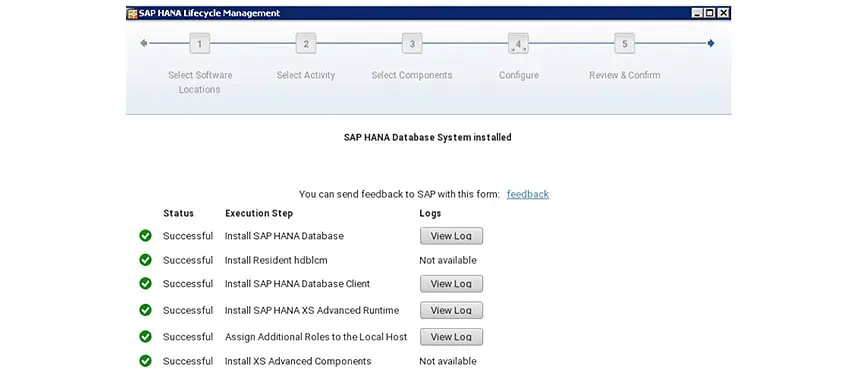Open the feedback link to SAP
The height and width of the screenshot is (375, 855).
pyautogui.click(x=528, y=194)
